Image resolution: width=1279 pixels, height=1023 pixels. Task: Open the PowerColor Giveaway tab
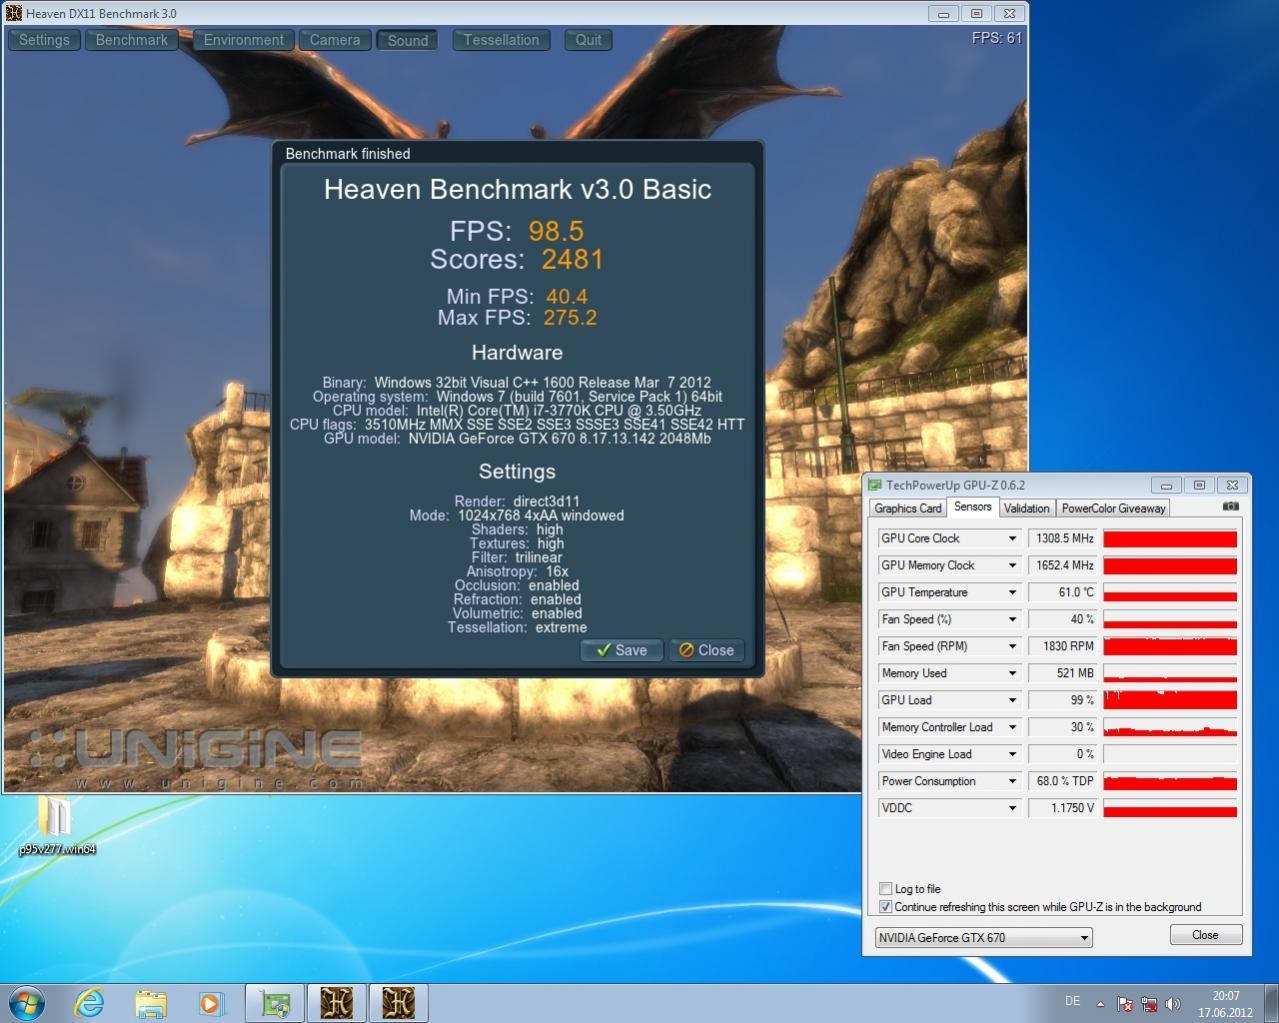point(1114,508)
